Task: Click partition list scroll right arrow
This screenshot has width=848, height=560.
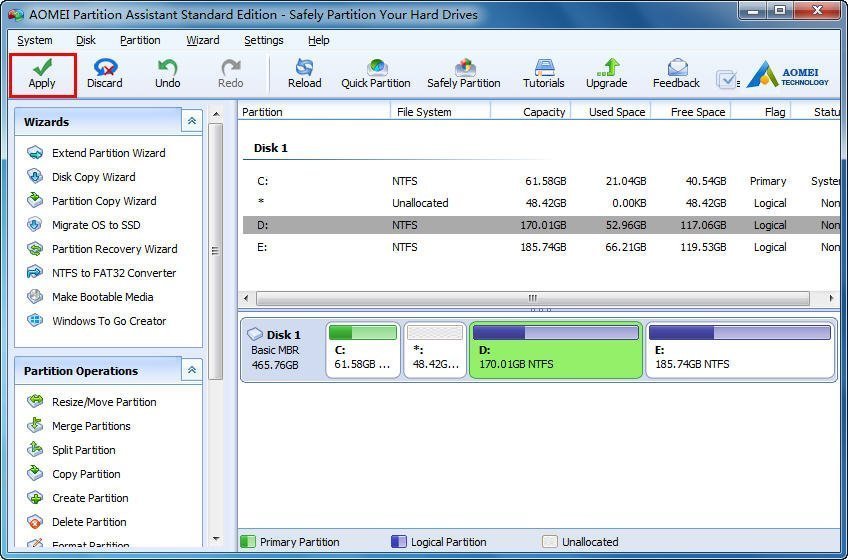Action: coord(831,298)
